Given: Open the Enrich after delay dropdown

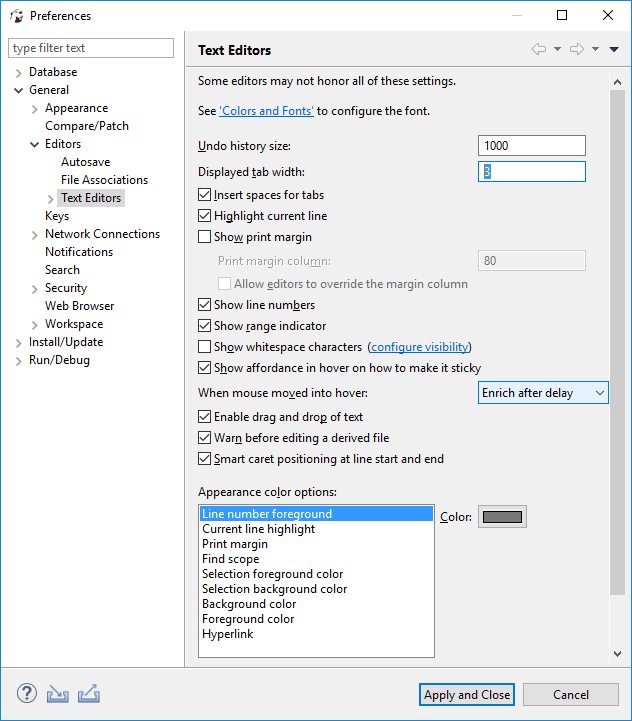Looking at the screenshot, I should [543, 393].
